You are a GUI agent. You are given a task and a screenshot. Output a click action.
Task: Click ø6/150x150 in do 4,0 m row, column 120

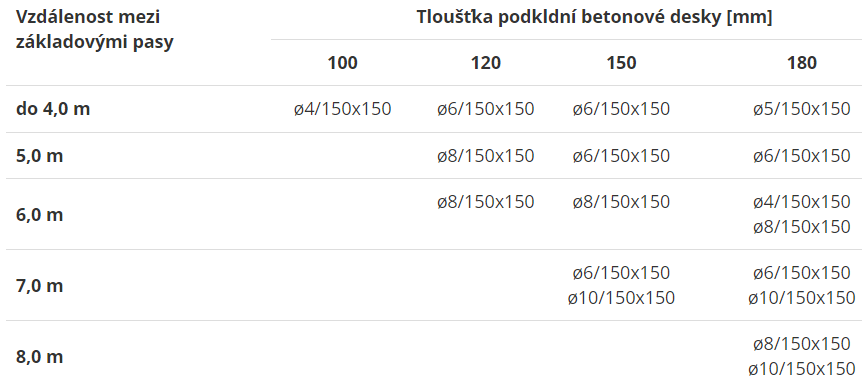486,109
